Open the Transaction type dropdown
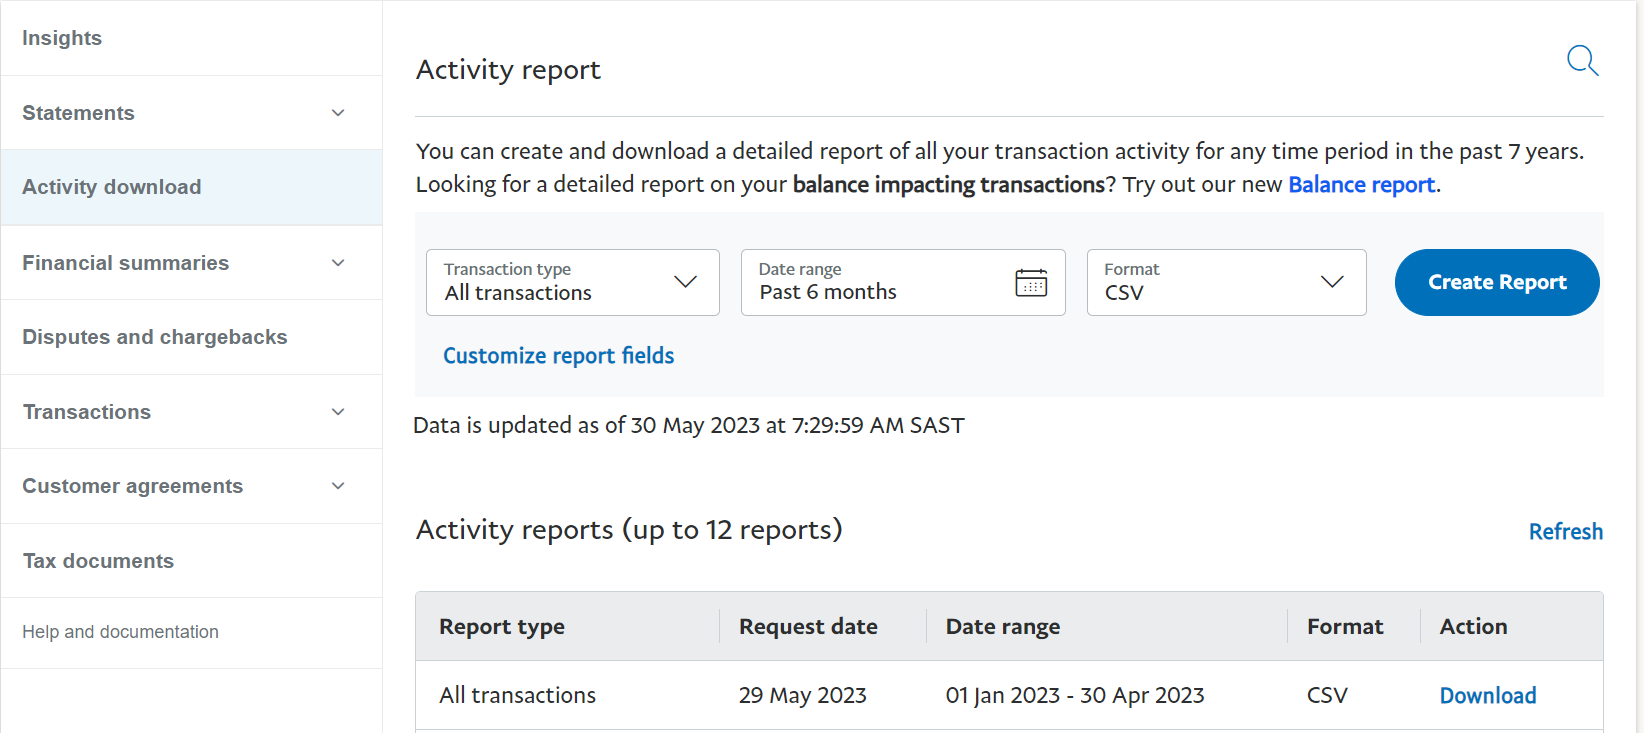 pyautogui.click(x=572, y=283)
